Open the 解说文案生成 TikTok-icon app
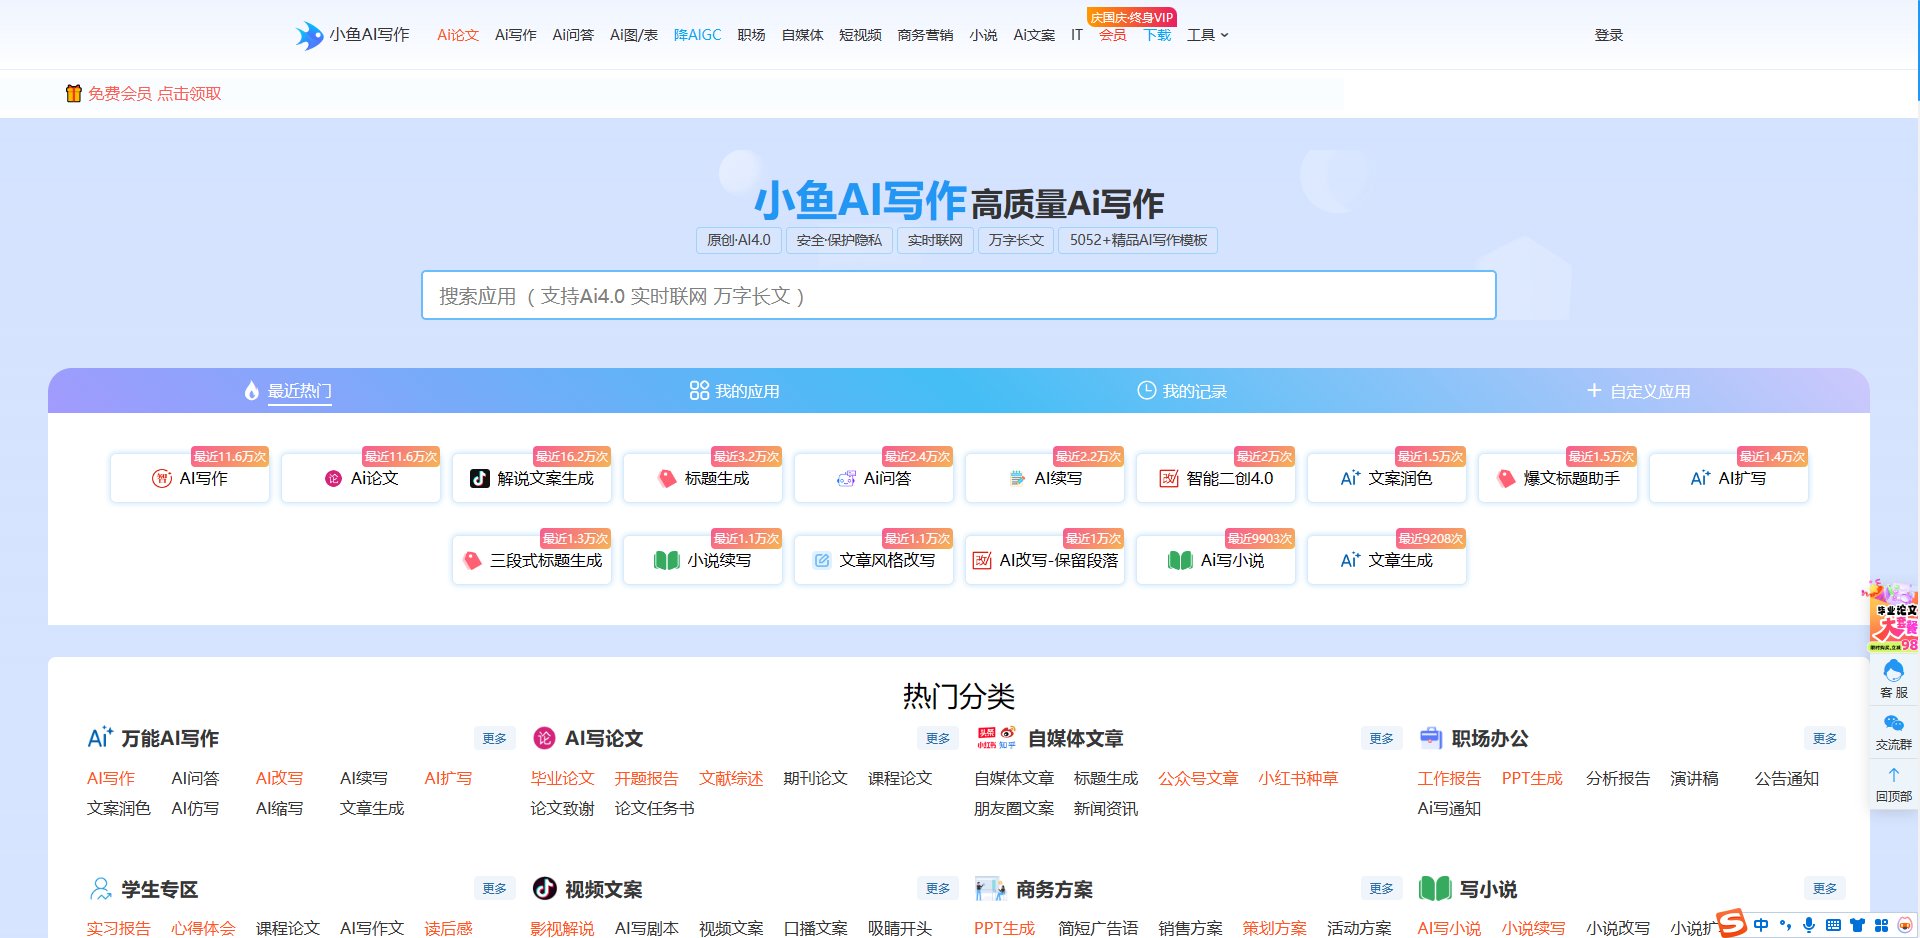The image size is (1920, 938). (532, 479)
